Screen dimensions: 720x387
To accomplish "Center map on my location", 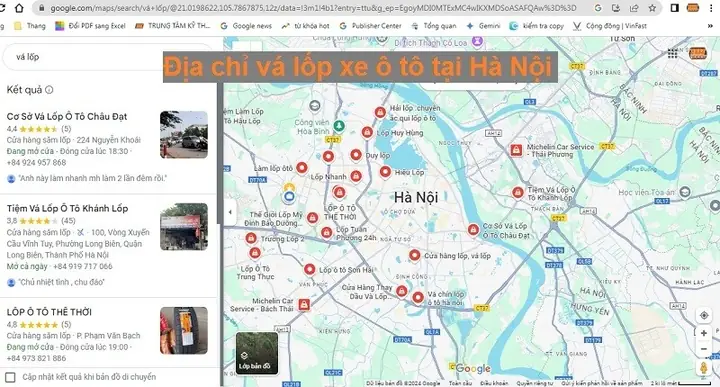I will 703,315.
